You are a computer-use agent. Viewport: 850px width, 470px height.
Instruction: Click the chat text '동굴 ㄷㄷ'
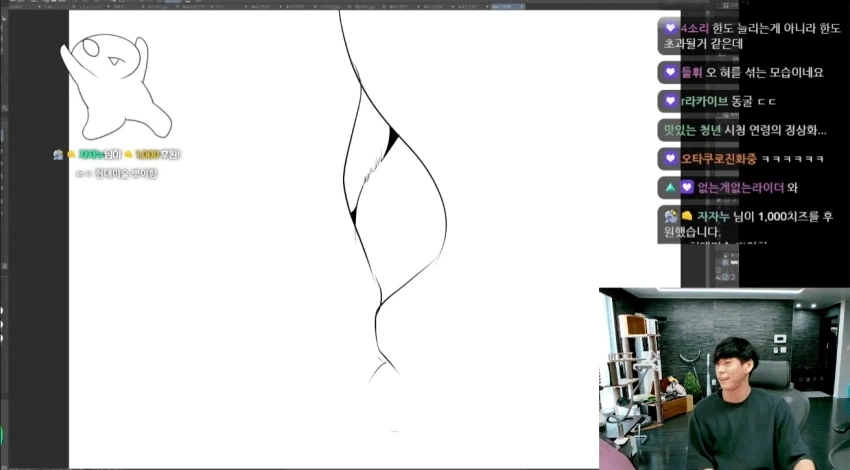point(754,101)
